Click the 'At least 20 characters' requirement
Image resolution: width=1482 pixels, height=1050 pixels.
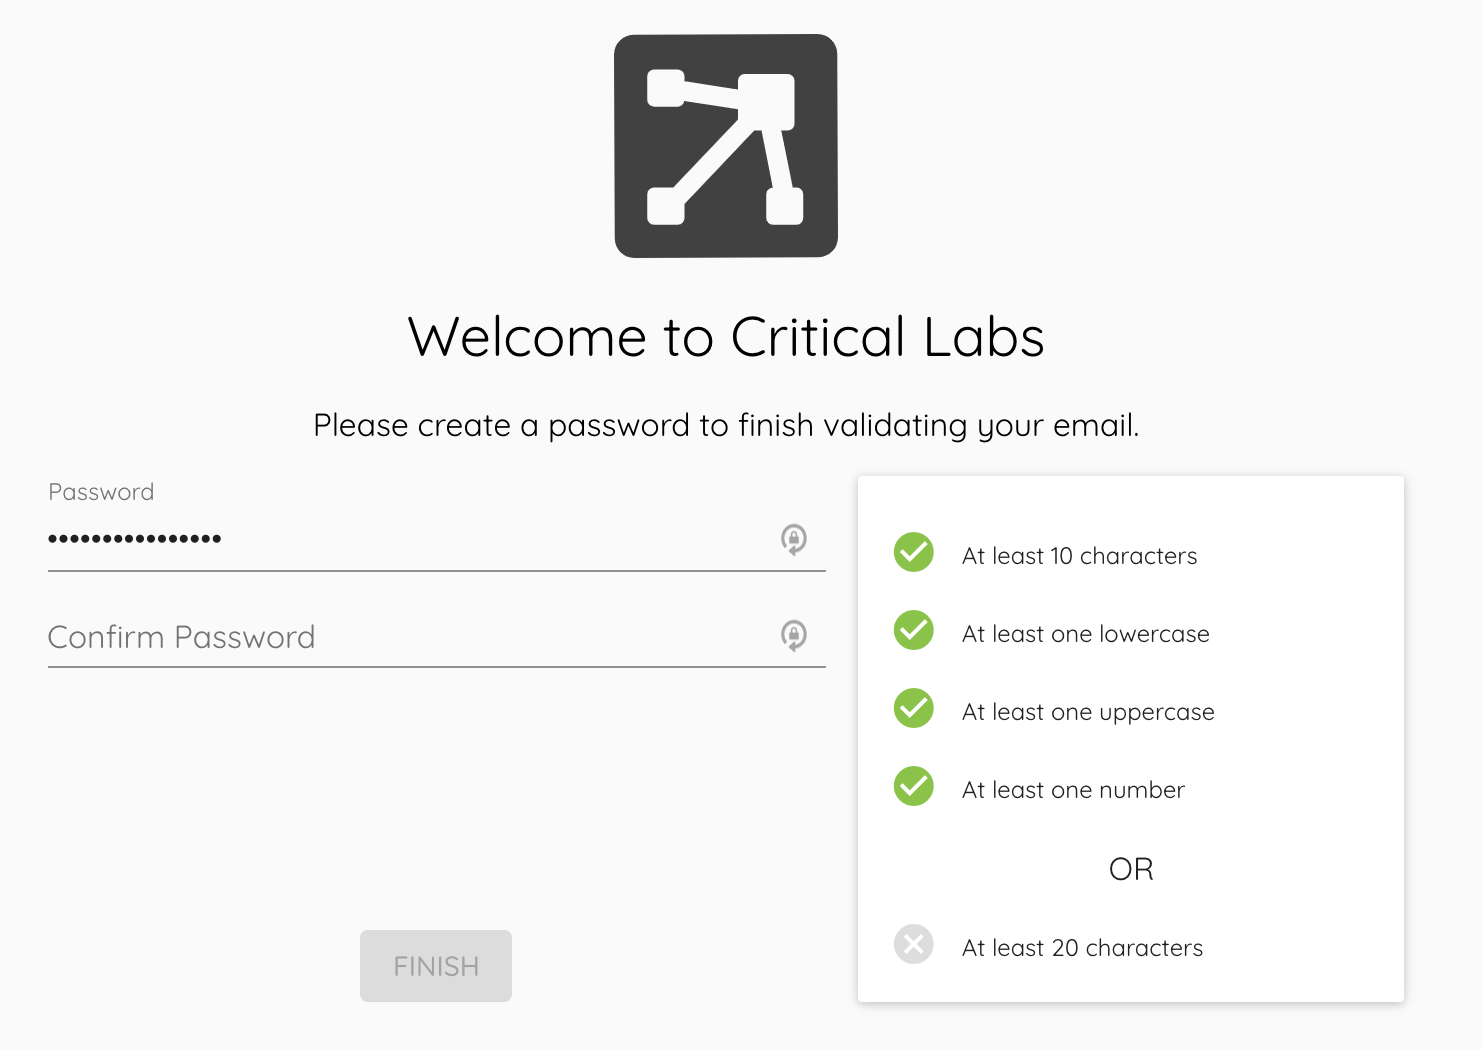coord(1082,948)
